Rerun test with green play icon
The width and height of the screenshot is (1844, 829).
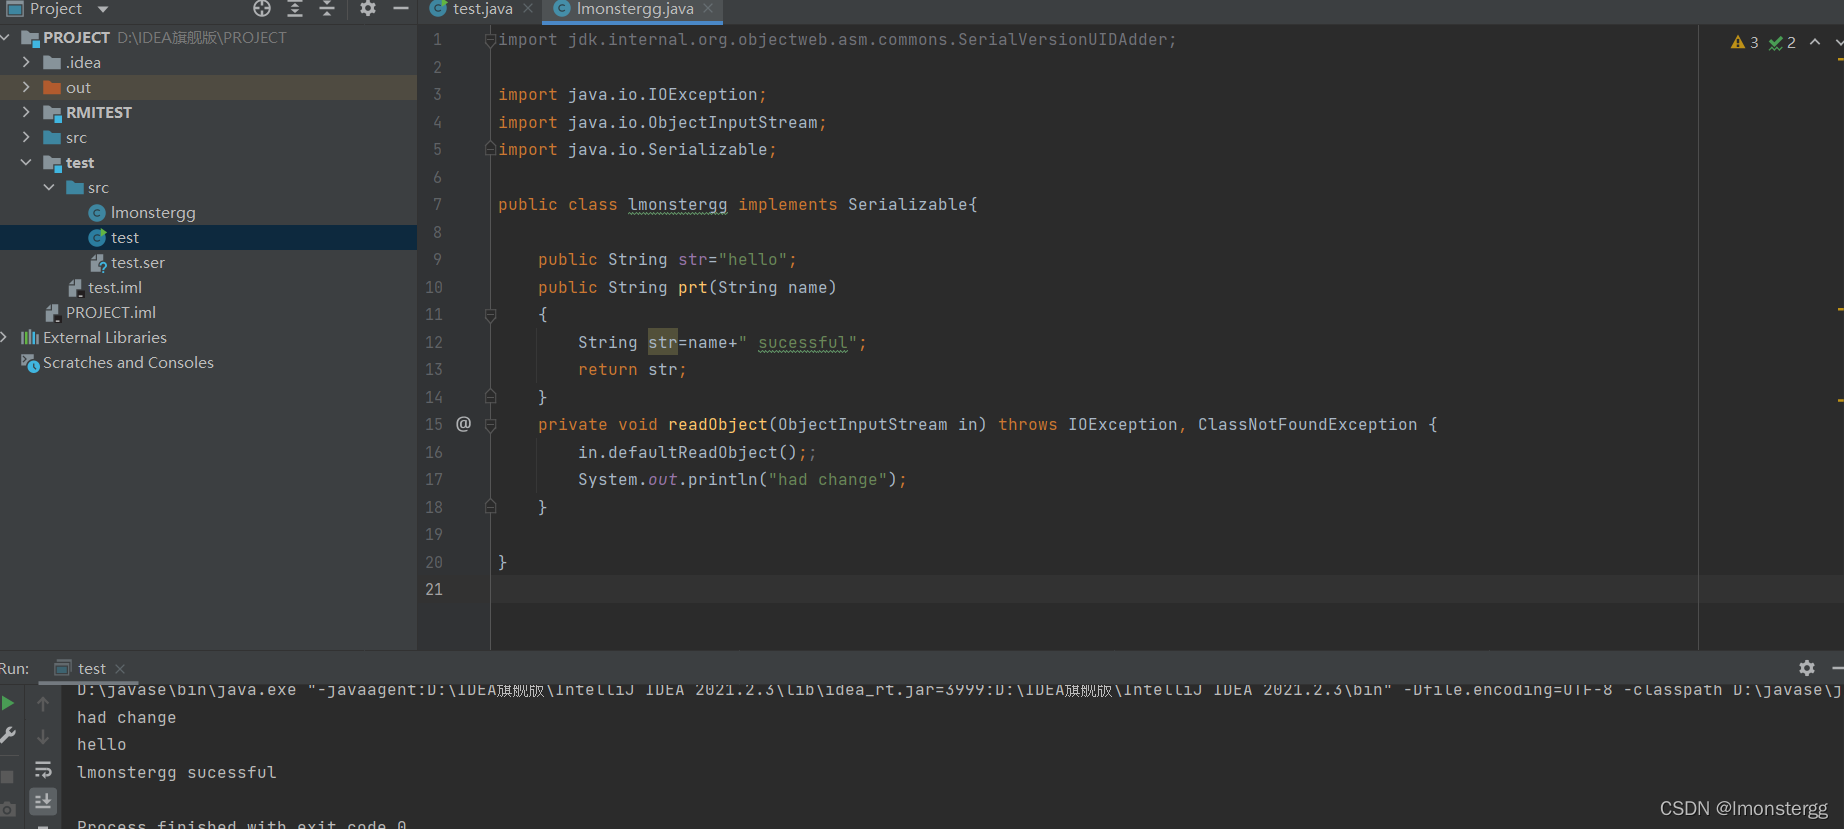tap(8, 703)
